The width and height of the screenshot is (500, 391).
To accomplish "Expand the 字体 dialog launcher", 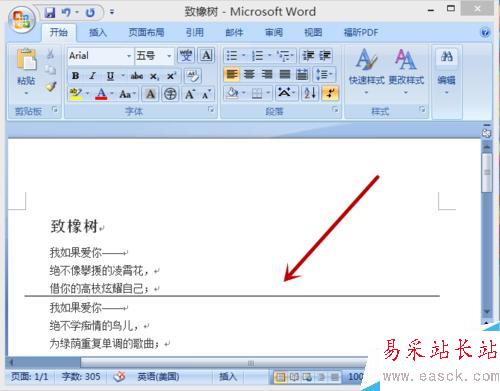I will [211, 109].
